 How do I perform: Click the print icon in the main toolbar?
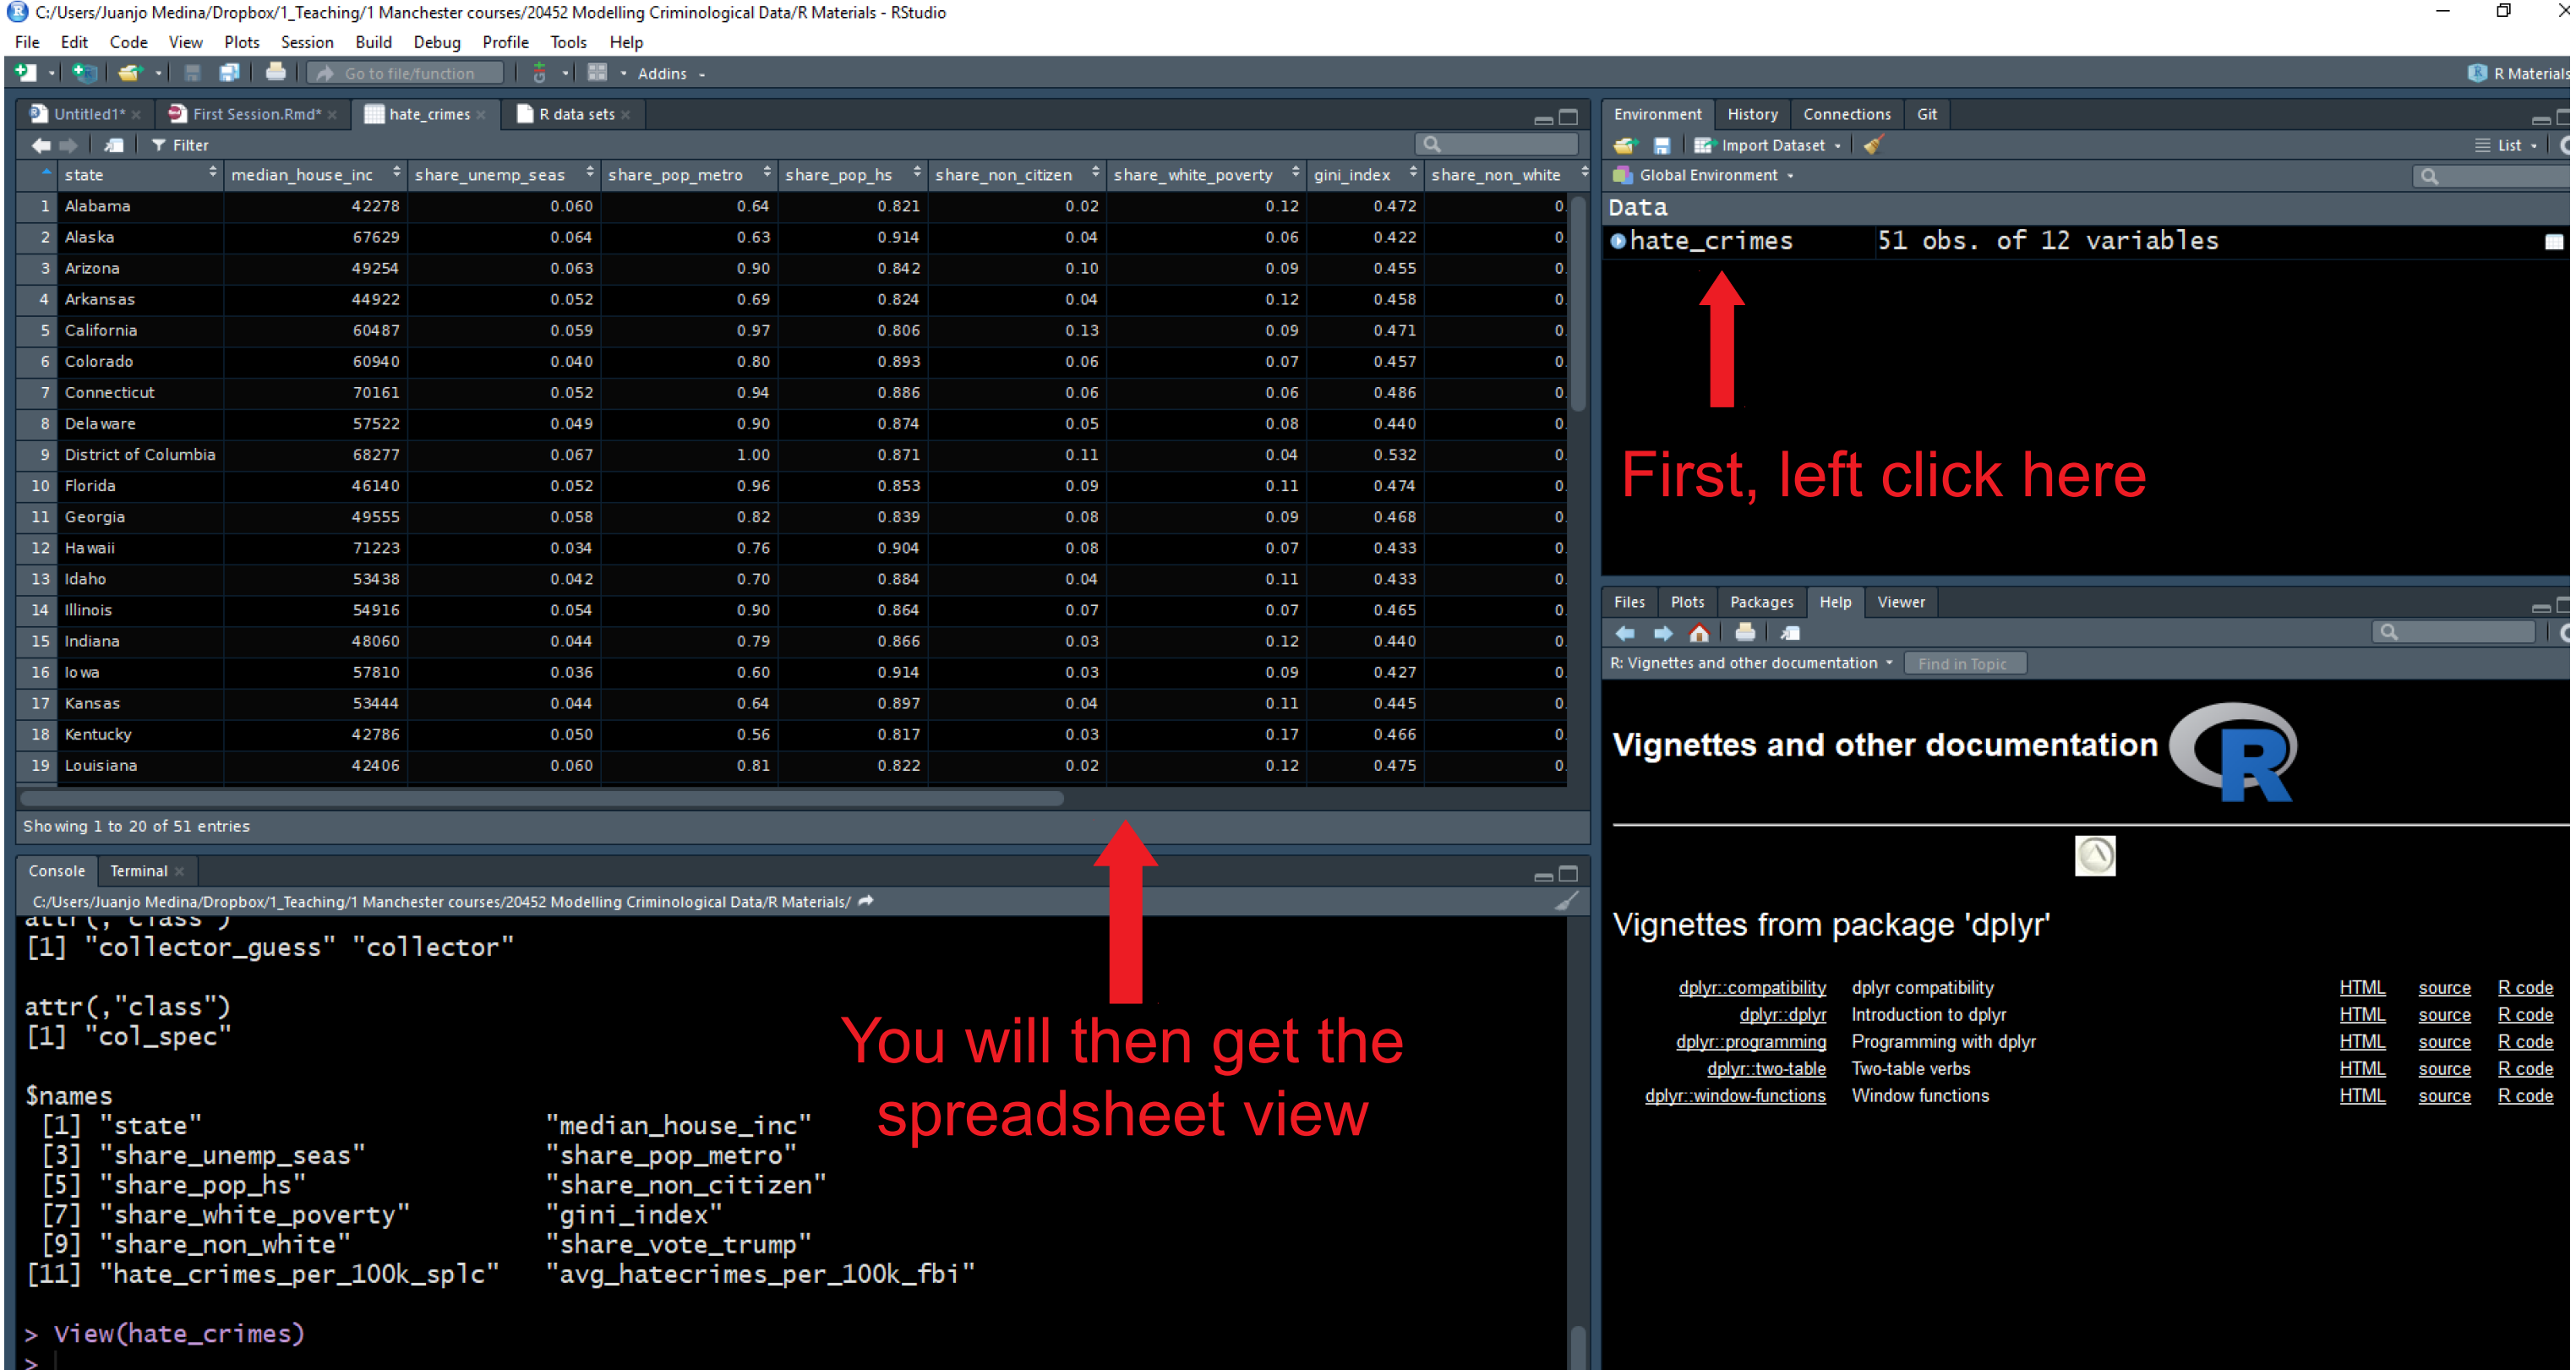click(x=275, y=73)
